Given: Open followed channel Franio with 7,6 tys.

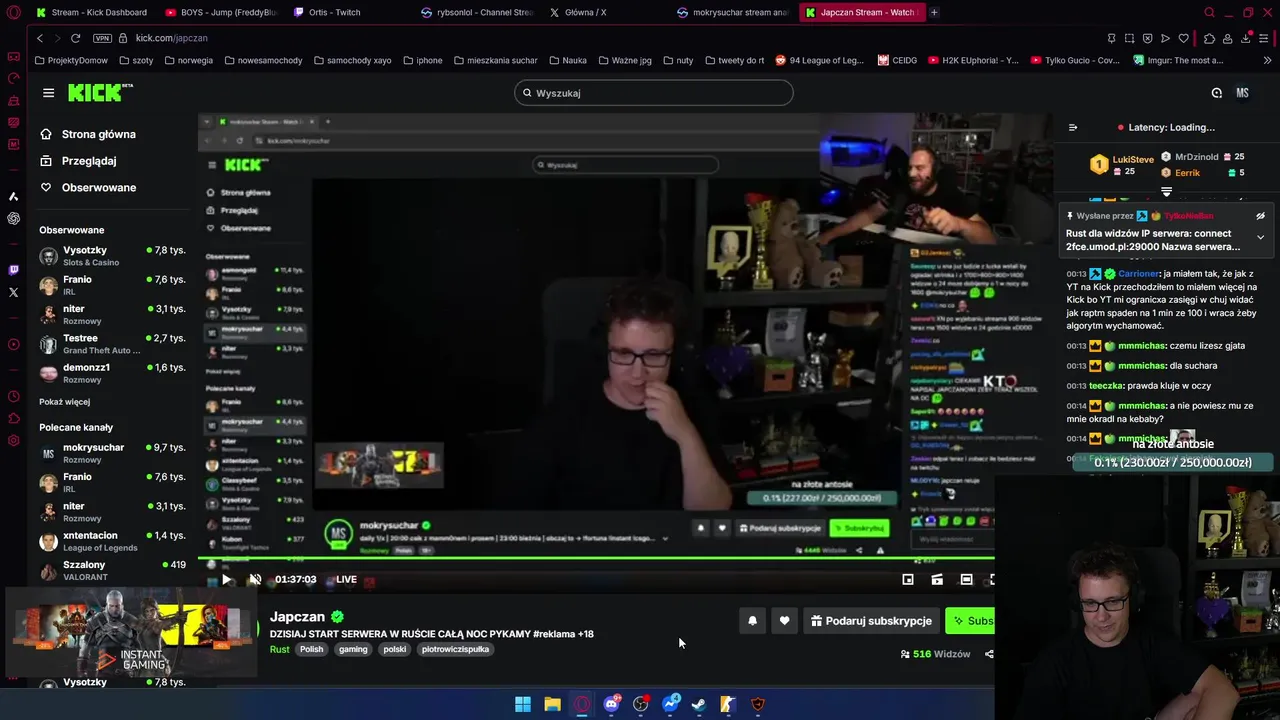Looking at the screenshot, I should point(112,285).
